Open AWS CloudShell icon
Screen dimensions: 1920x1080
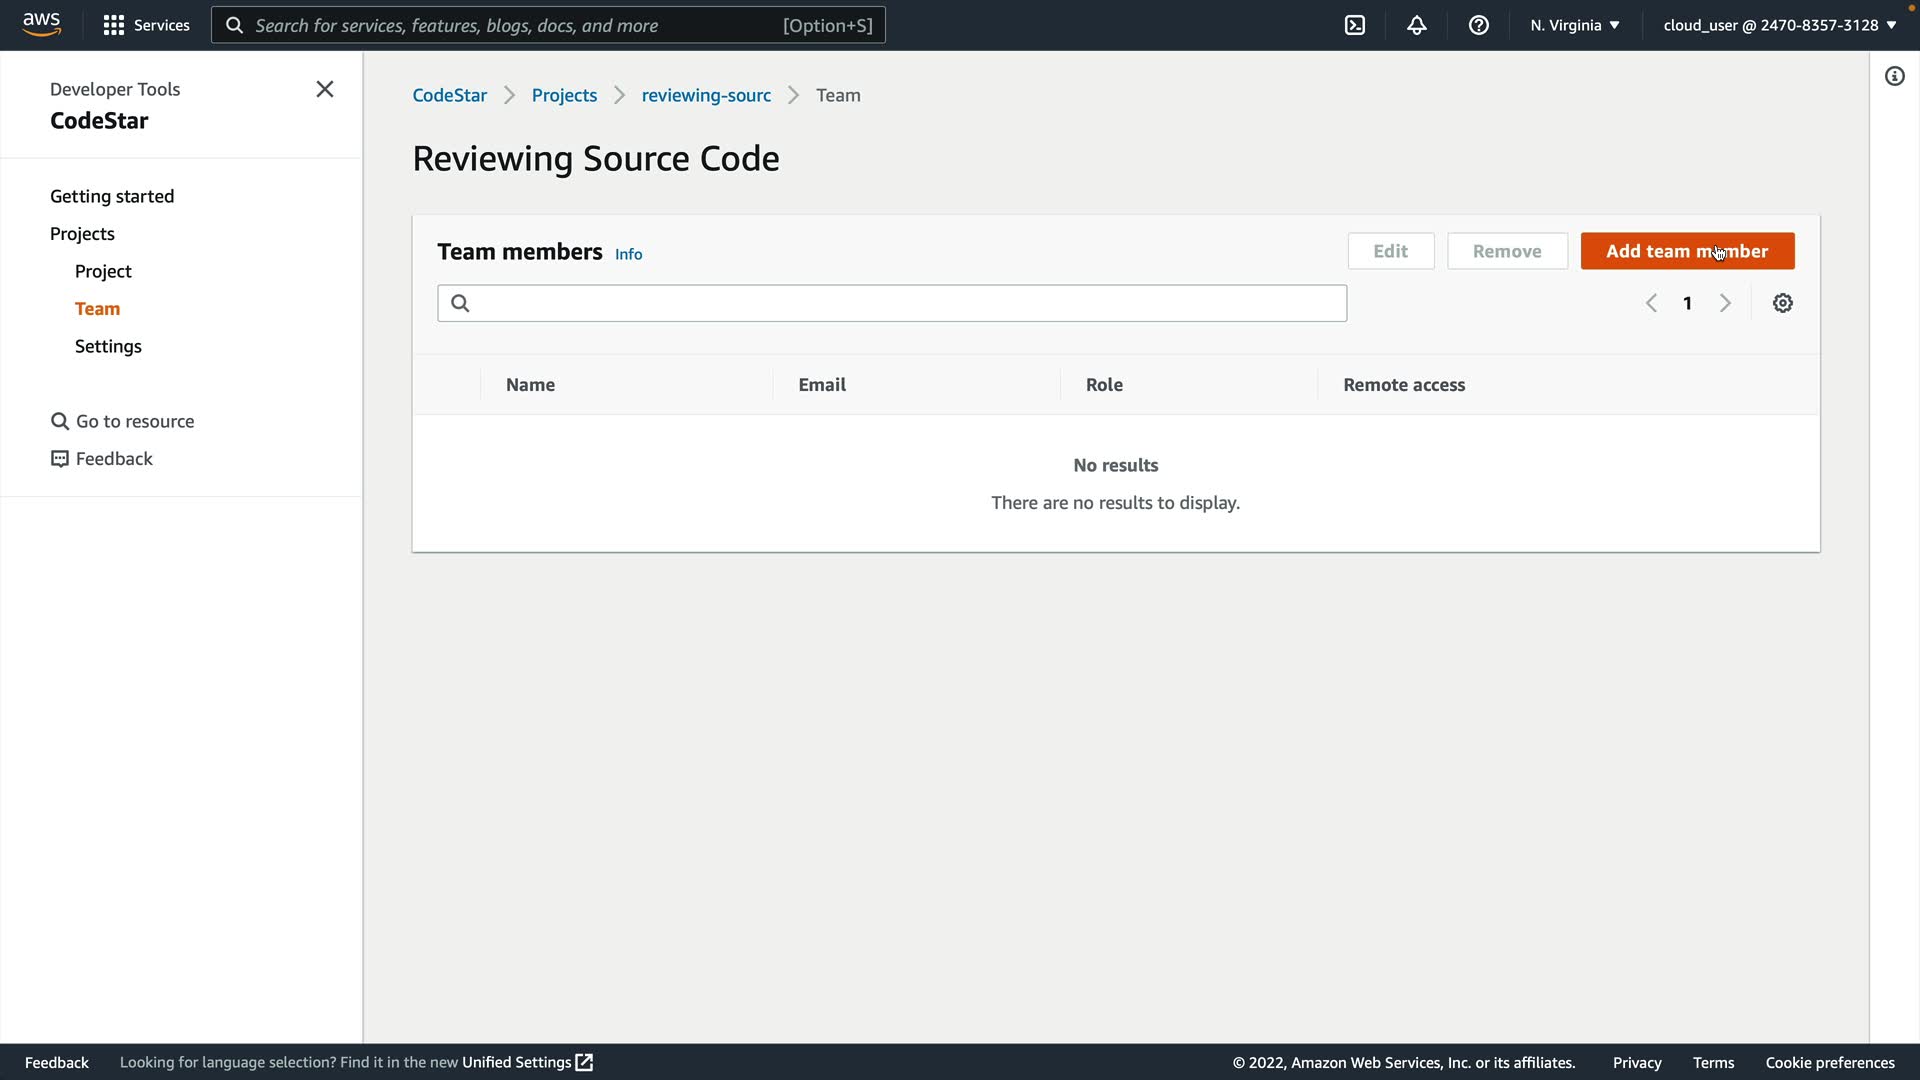coord(1355,25)
